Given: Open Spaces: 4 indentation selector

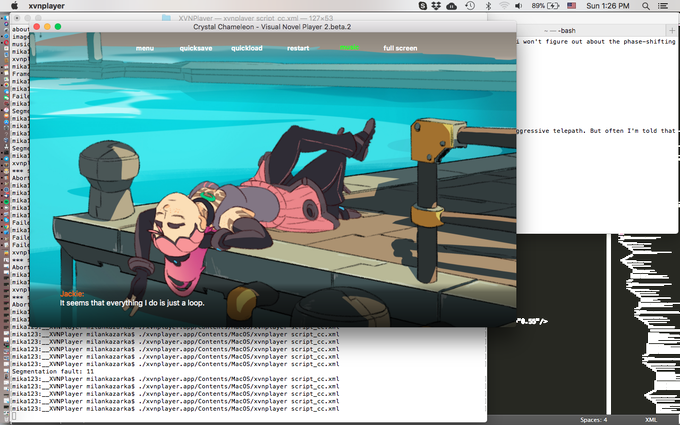Looking at the screenshot, I should coord(594,419).
